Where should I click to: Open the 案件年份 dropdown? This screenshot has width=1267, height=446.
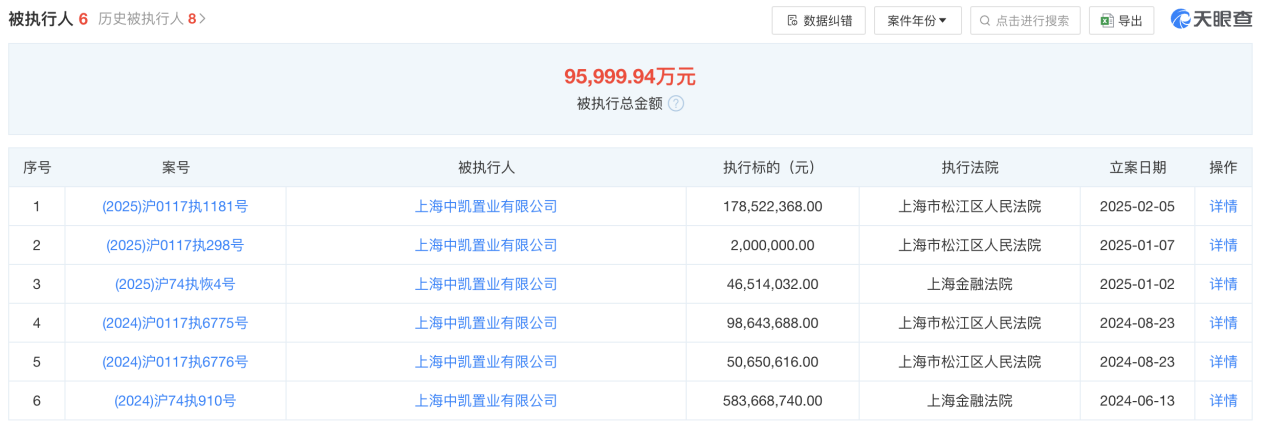pyautogui.click(x=917, y=20)
